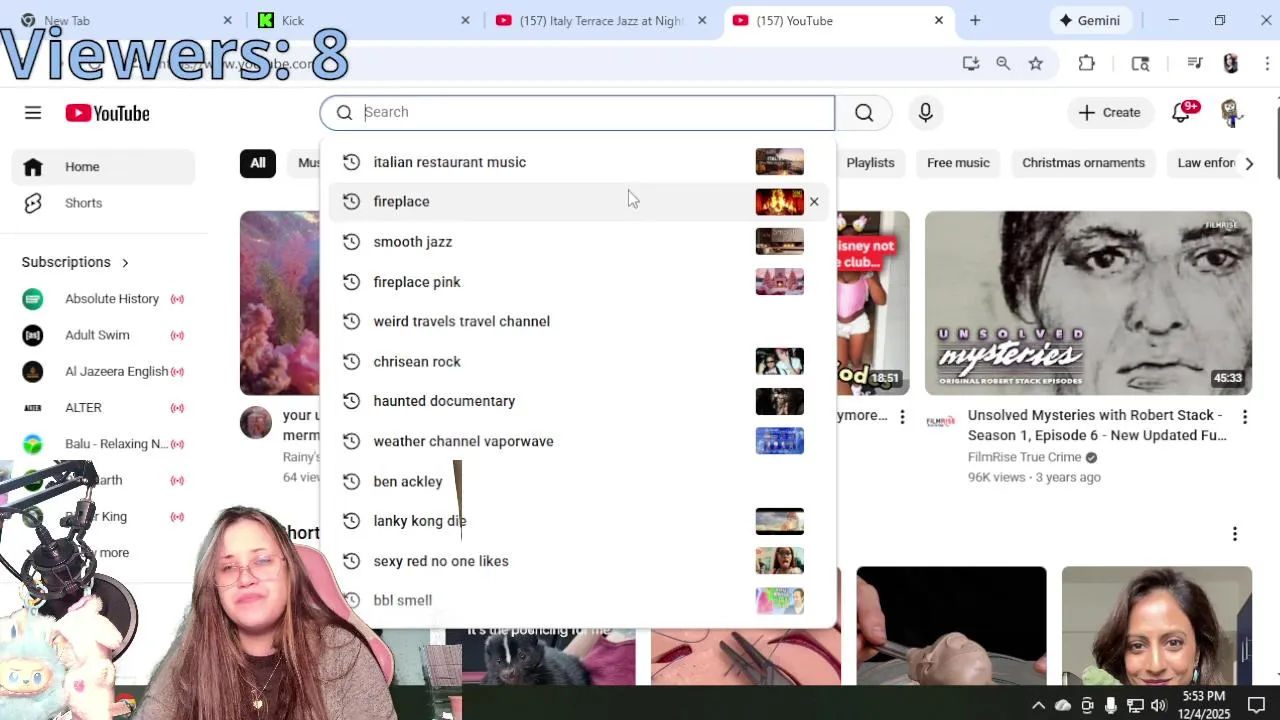Viewport: 1280px width, 720px height.
Task: Go to Home in the sidebar
Action: click(x=104, y=167)
